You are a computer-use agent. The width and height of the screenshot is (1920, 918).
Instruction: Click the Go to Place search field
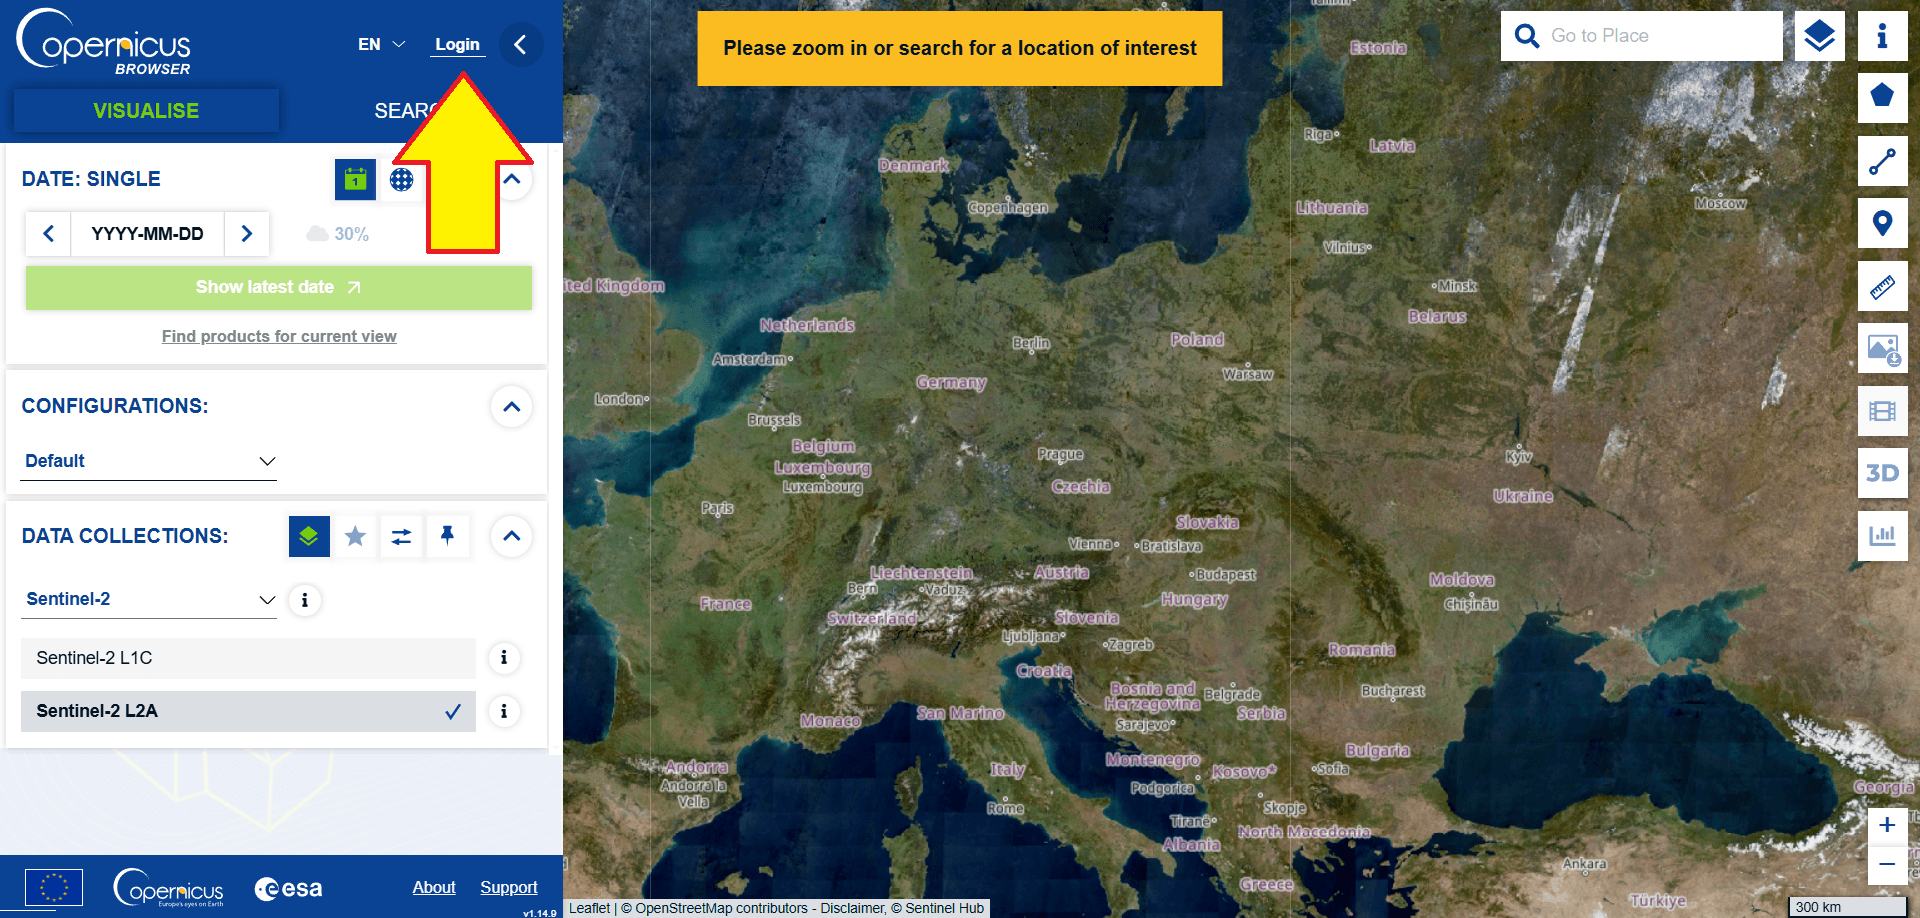(1660, 36)
